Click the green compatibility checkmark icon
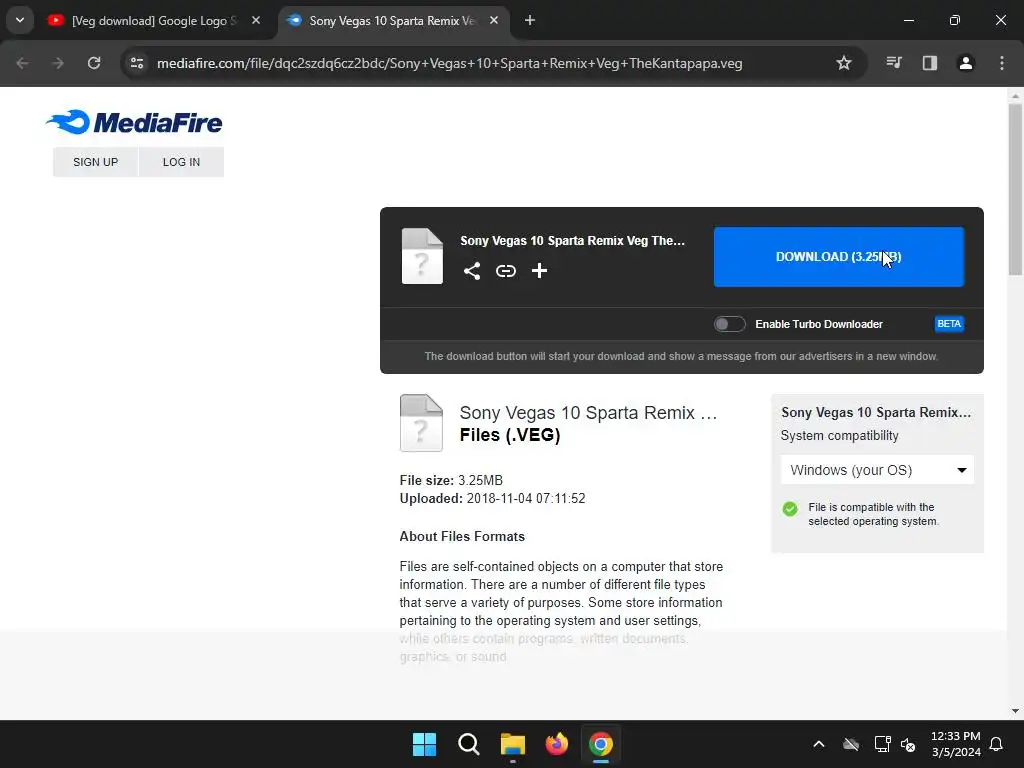The height and width of the screenshot is (768, 1024). [790, 509]
